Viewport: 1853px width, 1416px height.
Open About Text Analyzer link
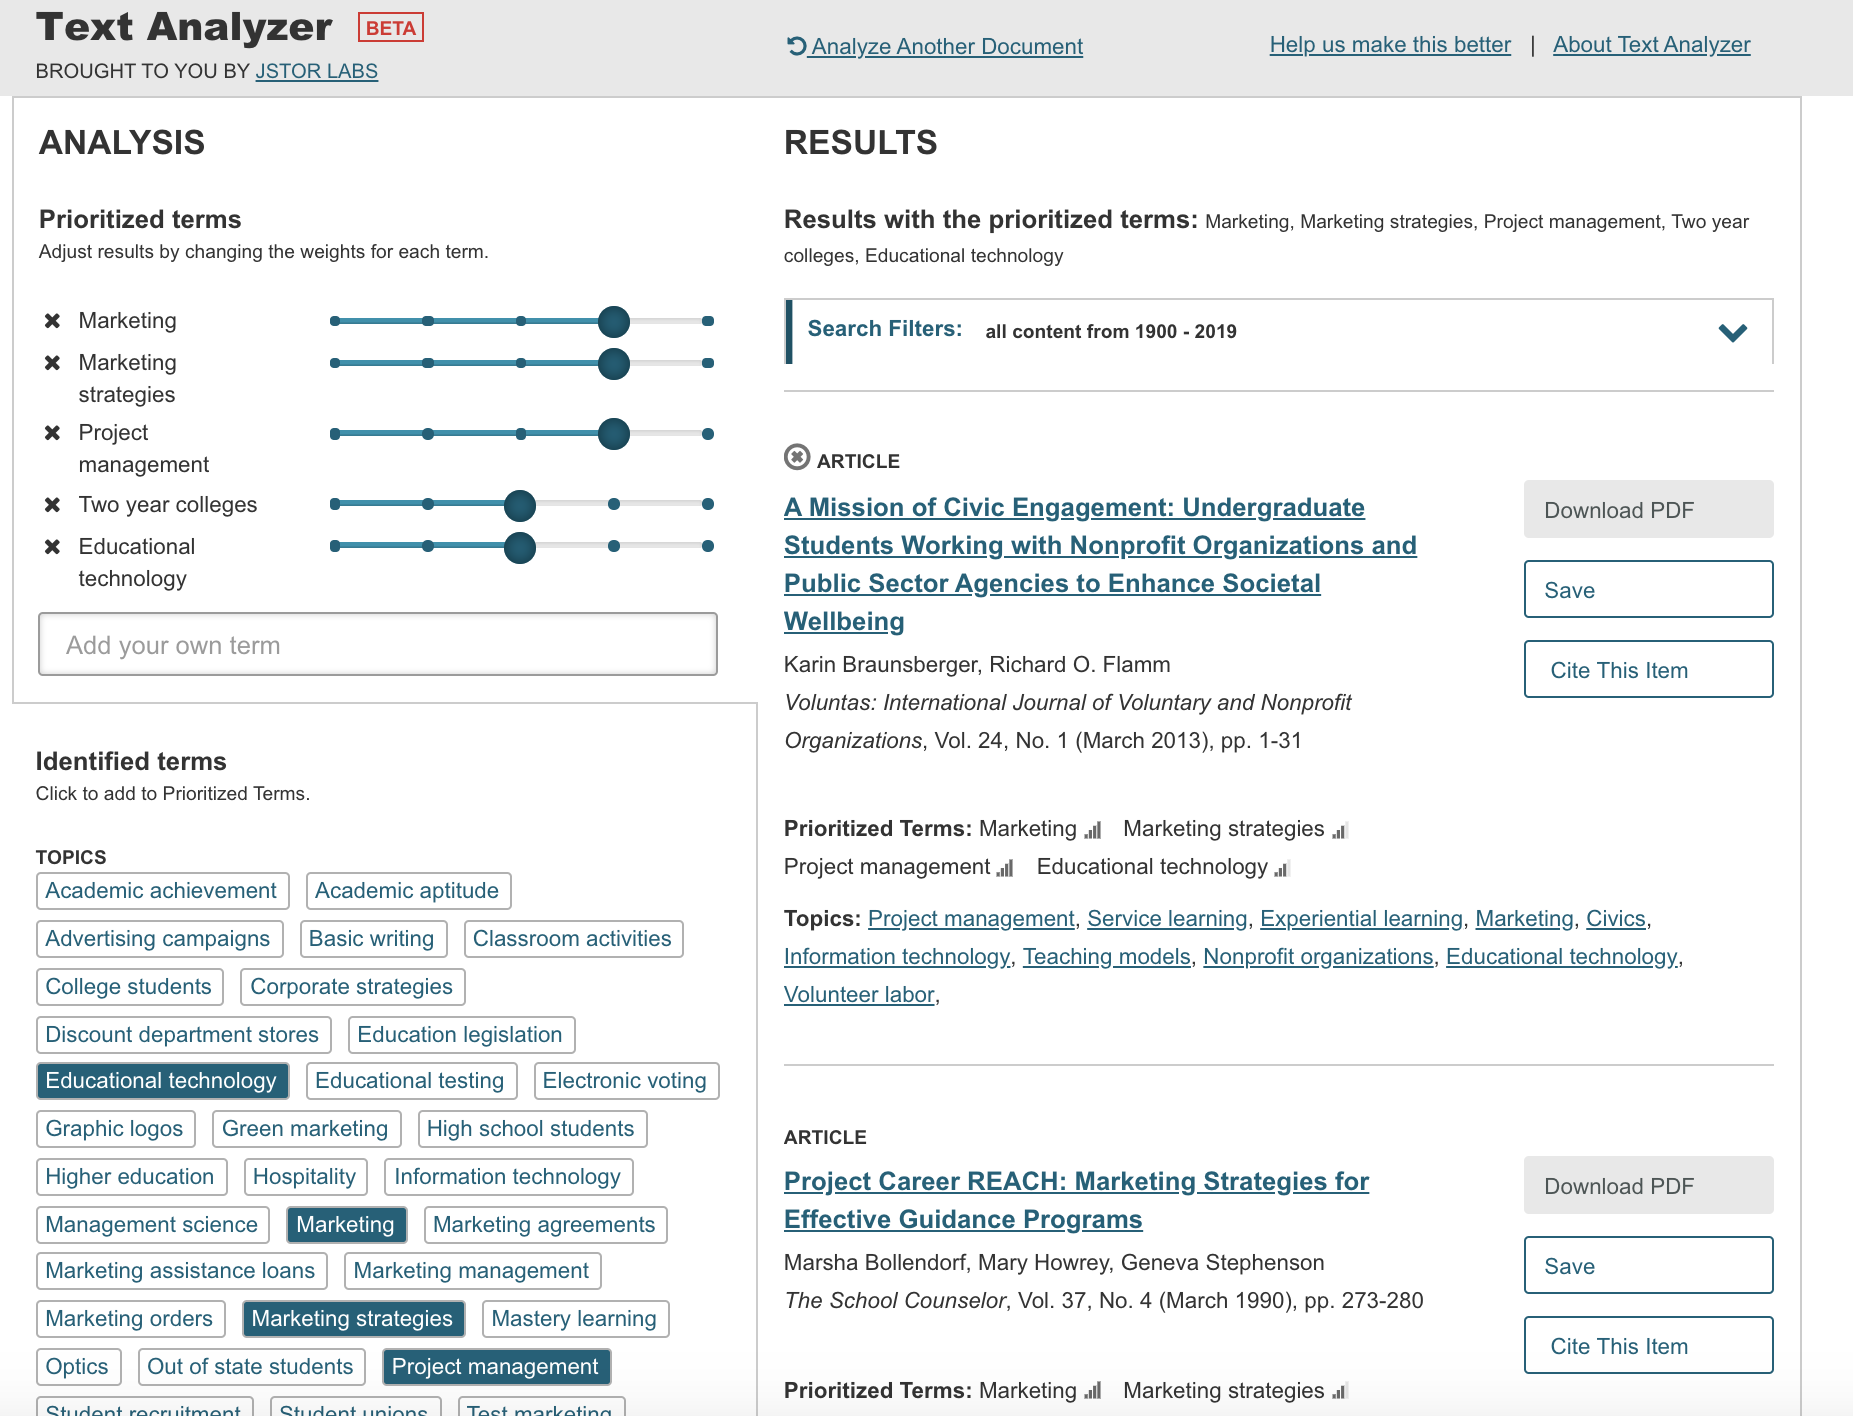click(x=1651, y=45)
